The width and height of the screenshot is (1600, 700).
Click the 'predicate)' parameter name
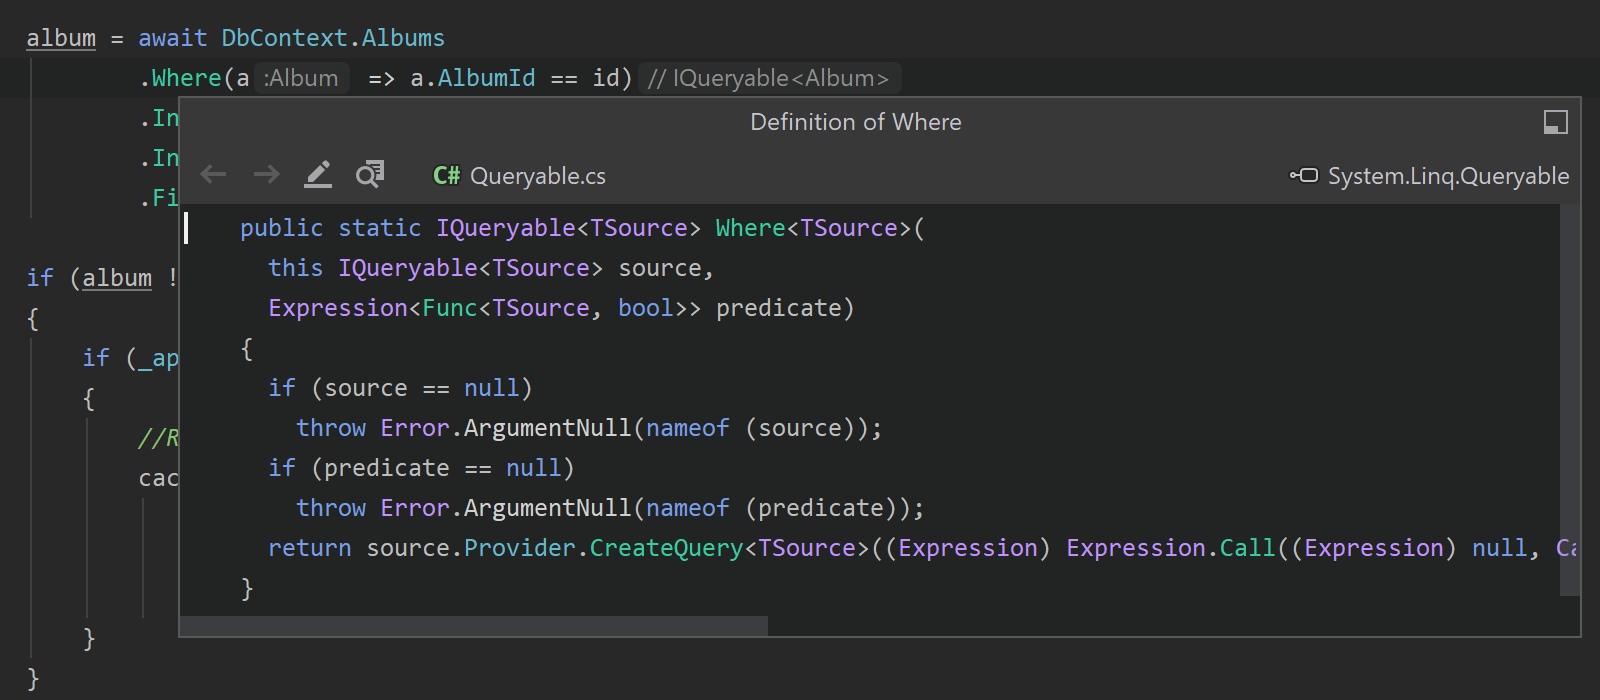(x=785, y=308)
